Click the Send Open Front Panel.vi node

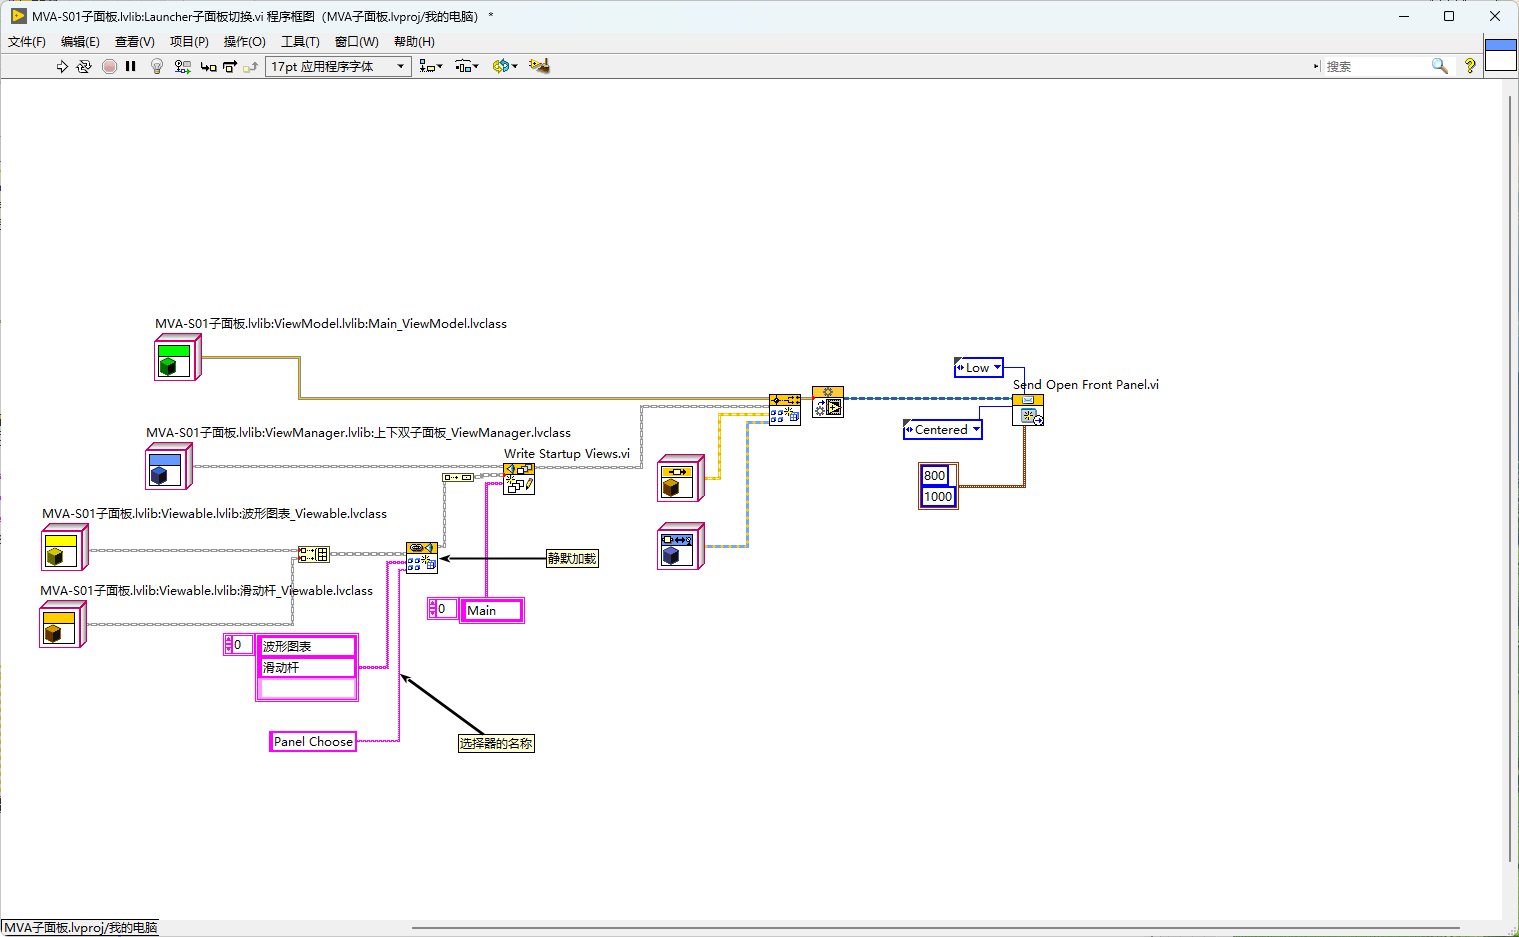tap(1028, 410)
